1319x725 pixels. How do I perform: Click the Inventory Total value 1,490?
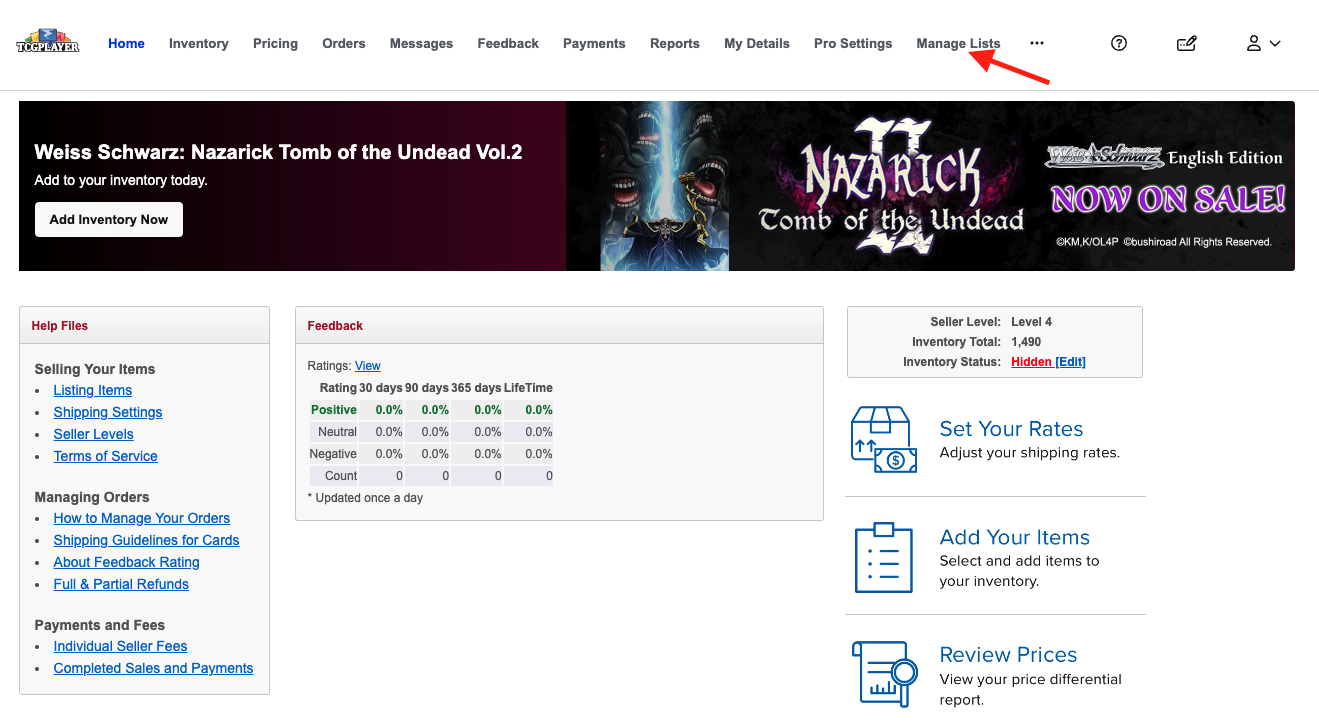(x=1027, y=342)
